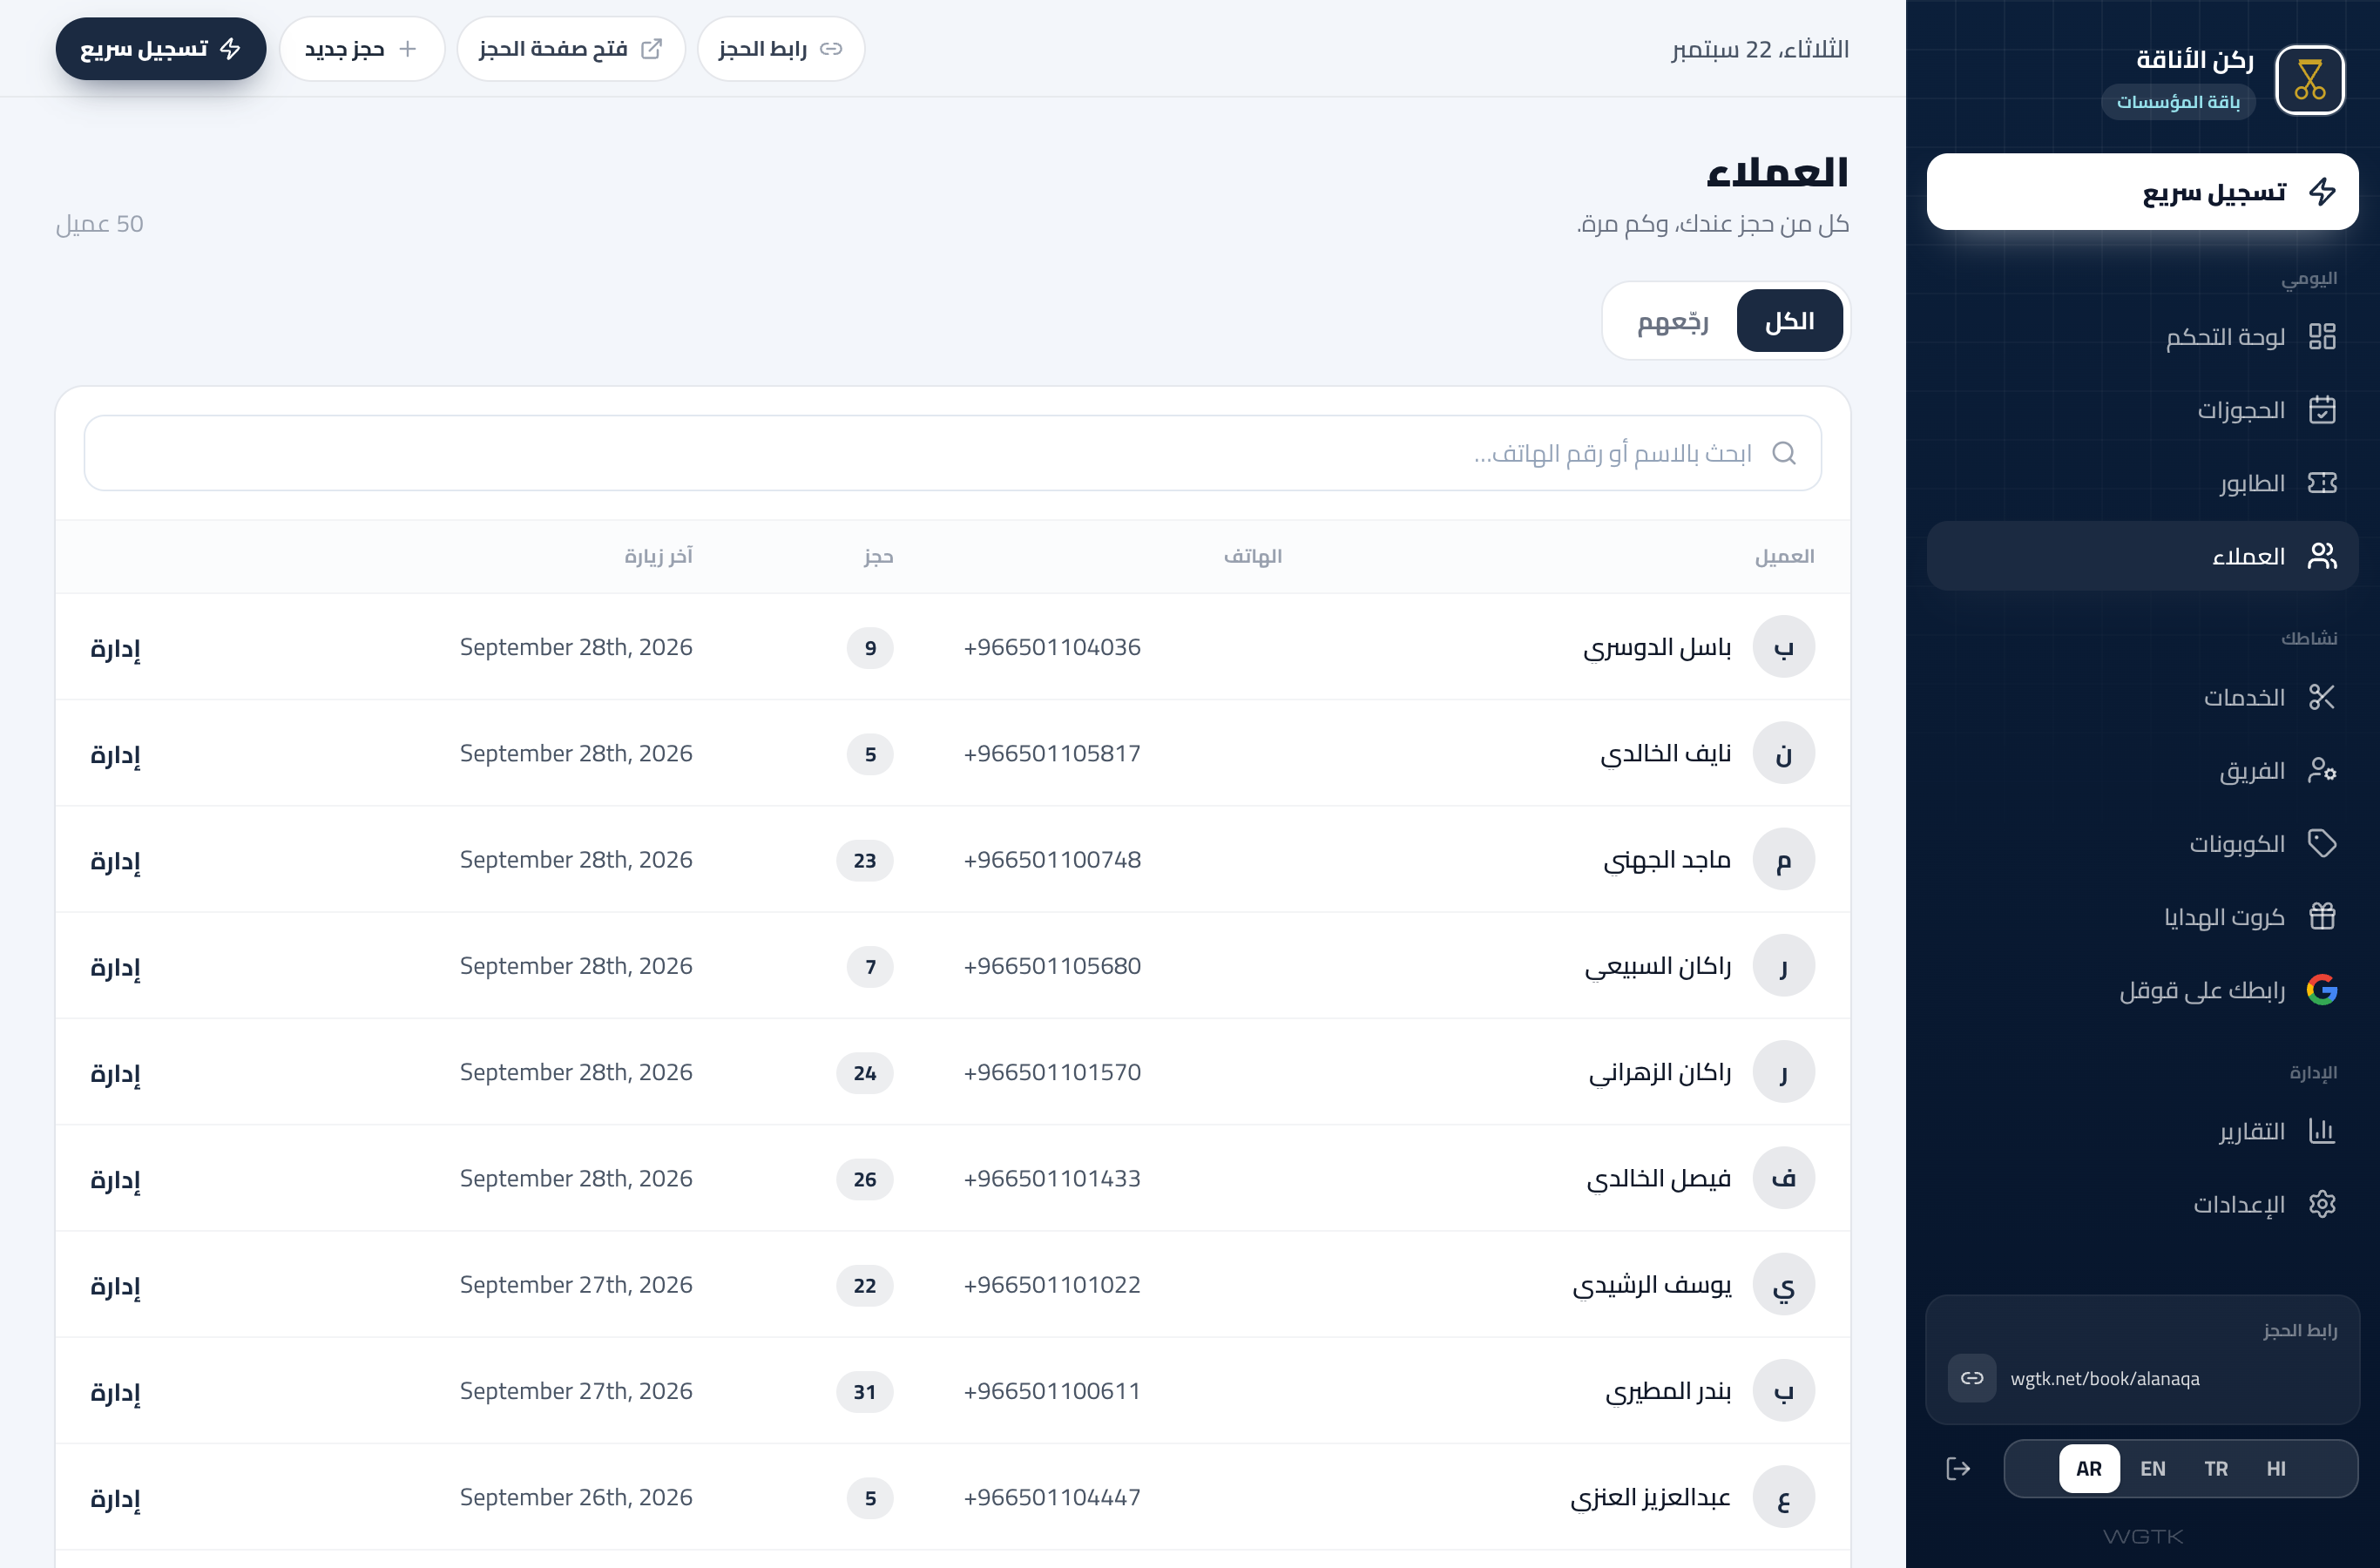
Task: Click plus icon in حجز جديد button
Action: pyautogui.click(x=407, y=49)
